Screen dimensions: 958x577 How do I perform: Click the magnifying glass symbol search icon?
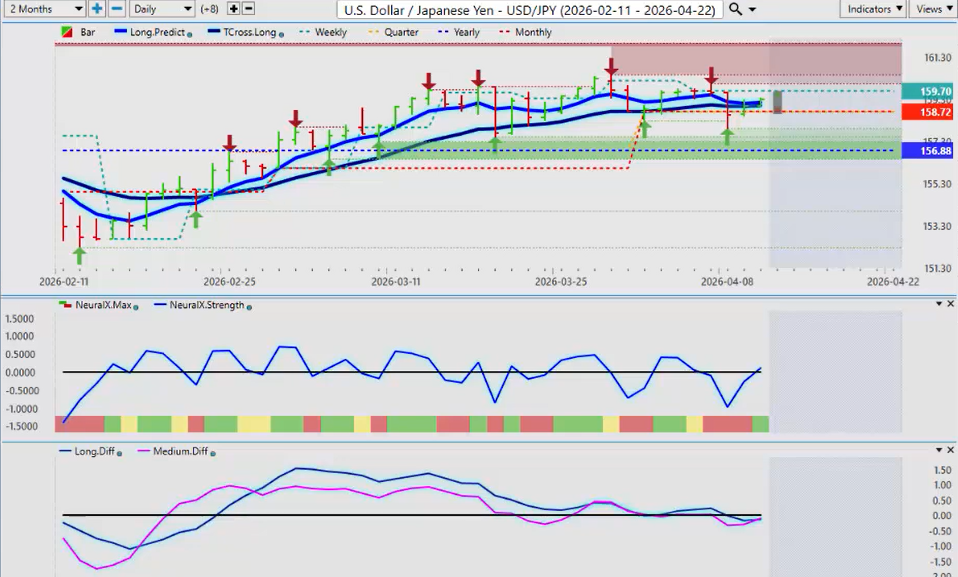[x=735, y=9]
